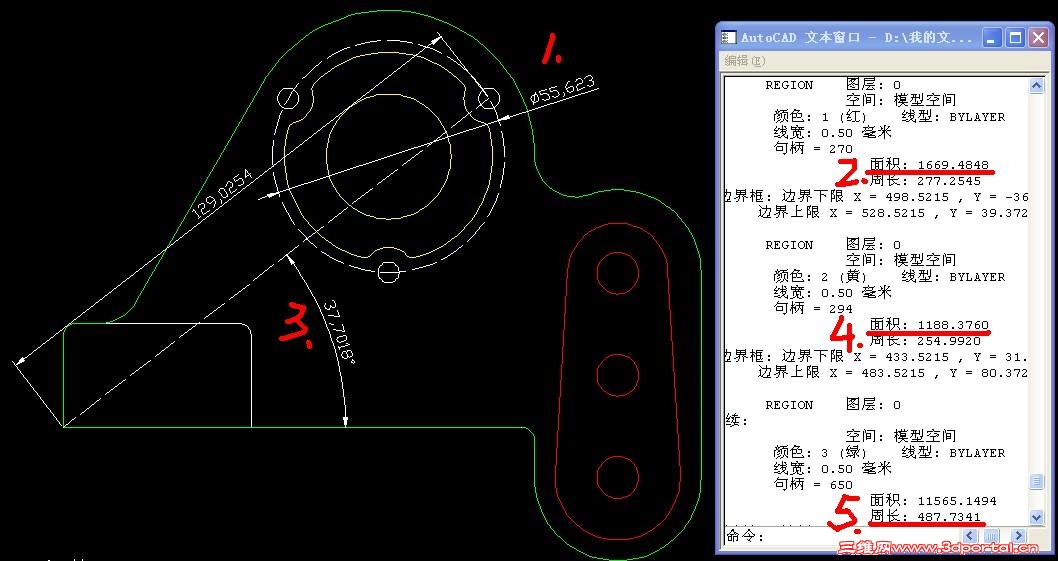Viewport: 1058px width, 561px height.
Task: Click the 续: prompt text
Action: [x=736, y=421]
